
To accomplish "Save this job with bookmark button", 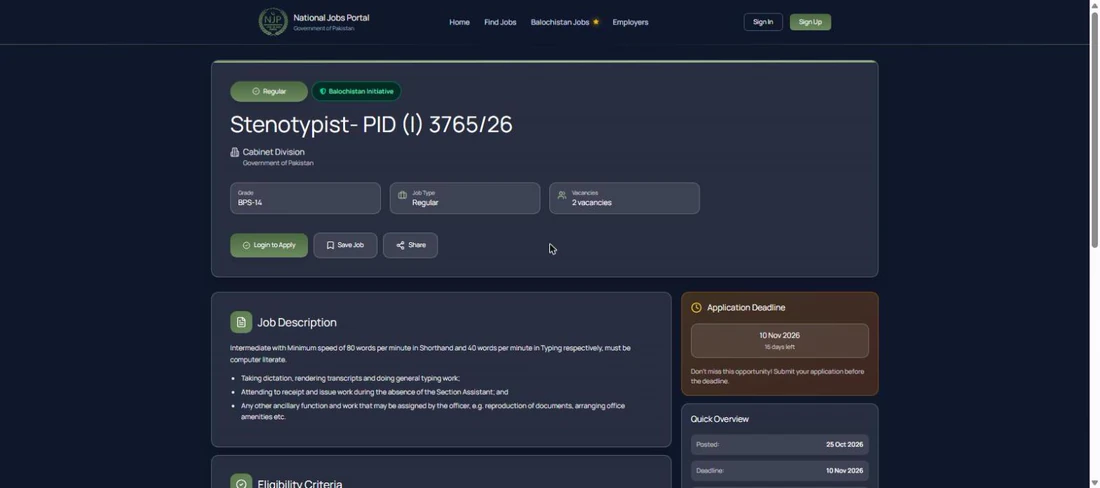I will [x=345, y=245].
